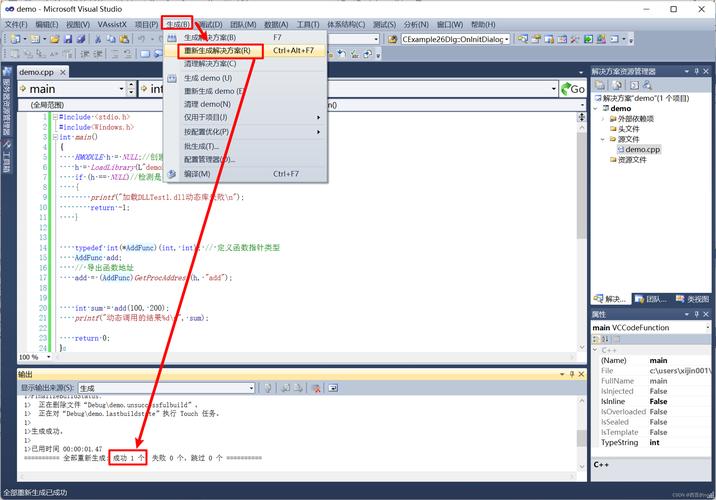Collapse the 源文件 folder node

(x=603, y=139)
